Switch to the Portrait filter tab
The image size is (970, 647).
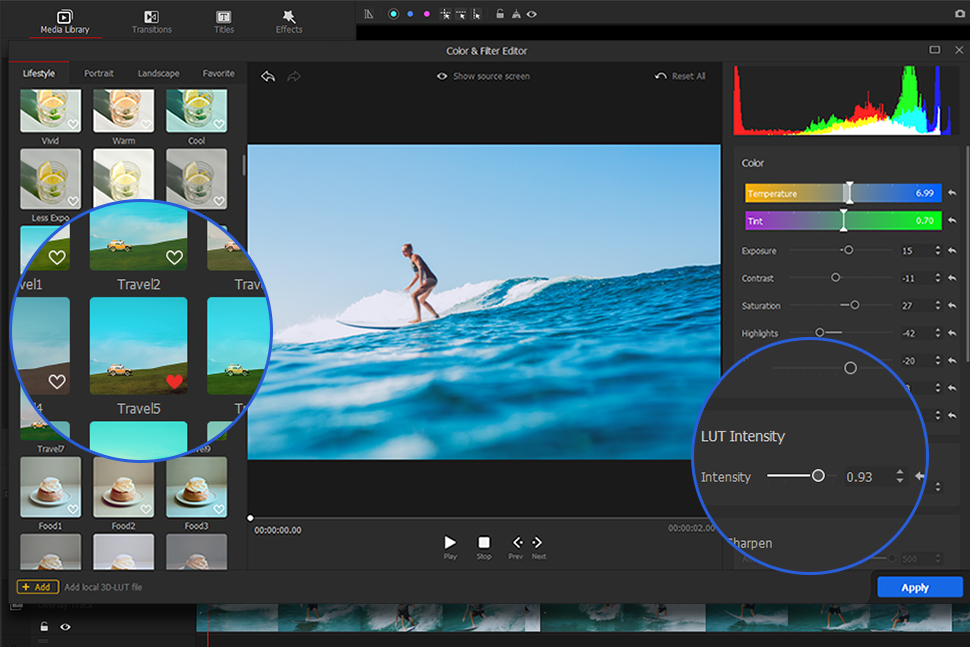click(98, 73)
